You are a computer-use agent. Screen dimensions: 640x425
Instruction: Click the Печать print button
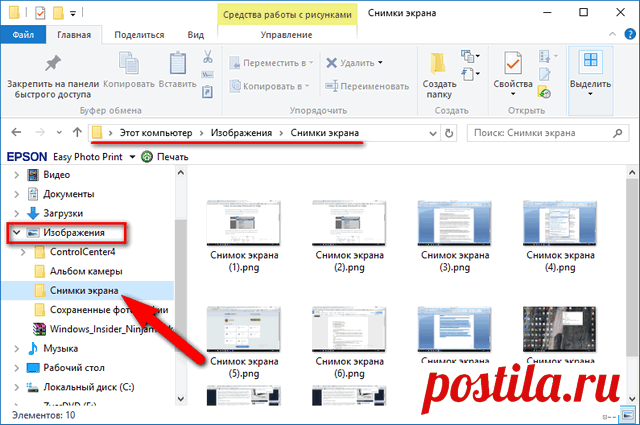pos(164,157)
